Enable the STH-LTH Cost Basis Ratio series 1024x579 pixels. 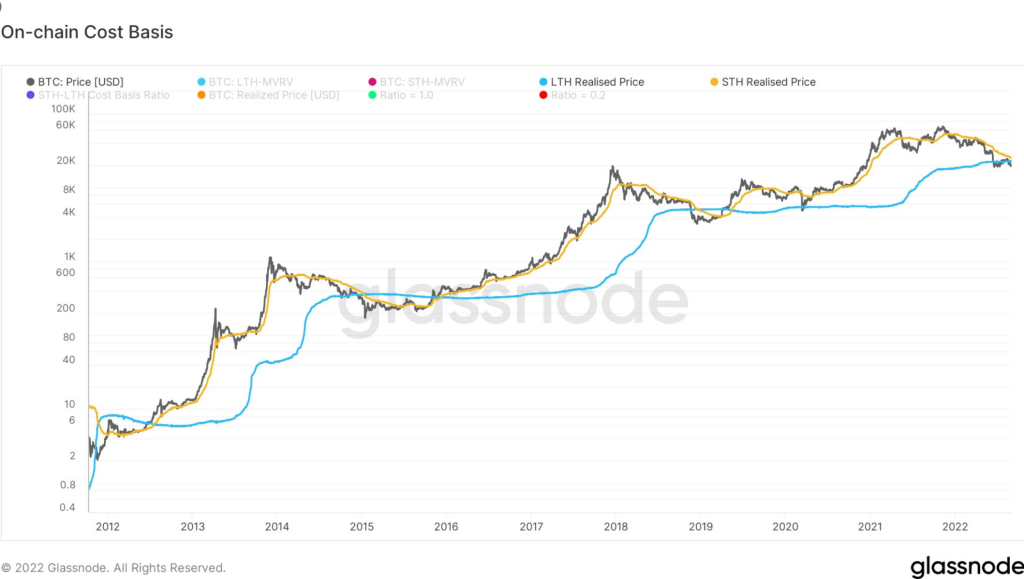coord(103,95)
